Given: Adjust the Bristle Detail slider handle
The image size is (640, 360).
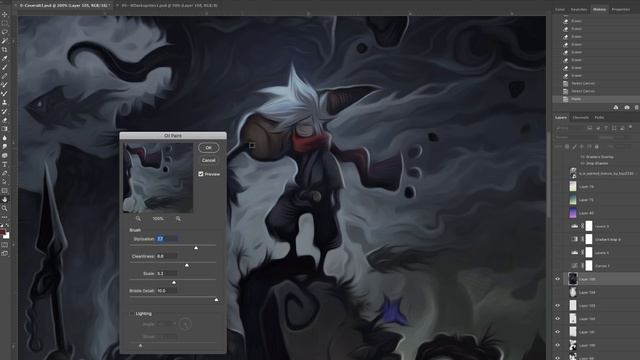Looking at the screenshot, I should (x=216, y=300).
